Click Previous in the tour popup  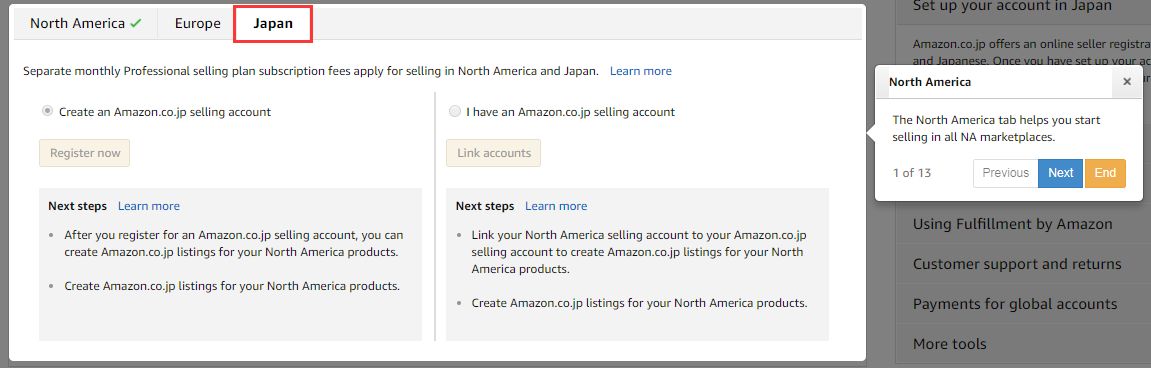pyautogui.click(x=1006, y=173)
